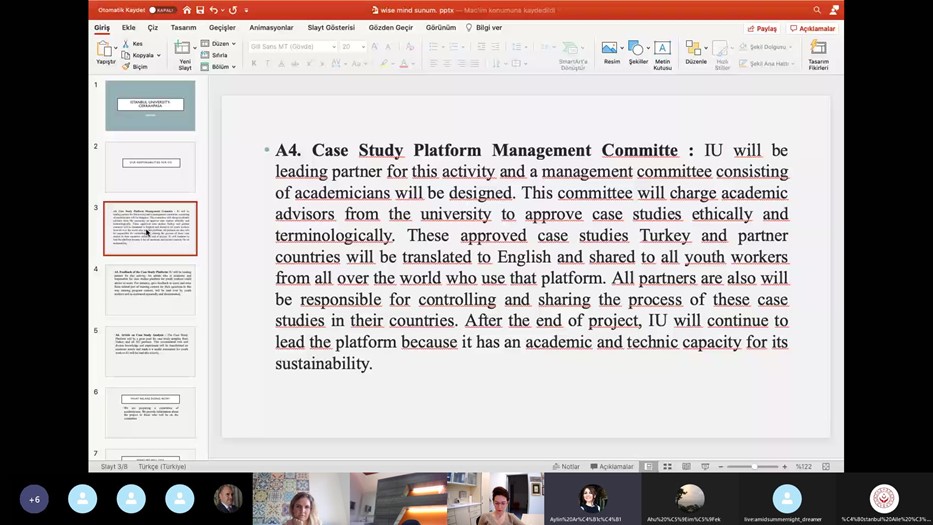
Task: Insert a picture with Resim icon
Action: pos(611,50)
